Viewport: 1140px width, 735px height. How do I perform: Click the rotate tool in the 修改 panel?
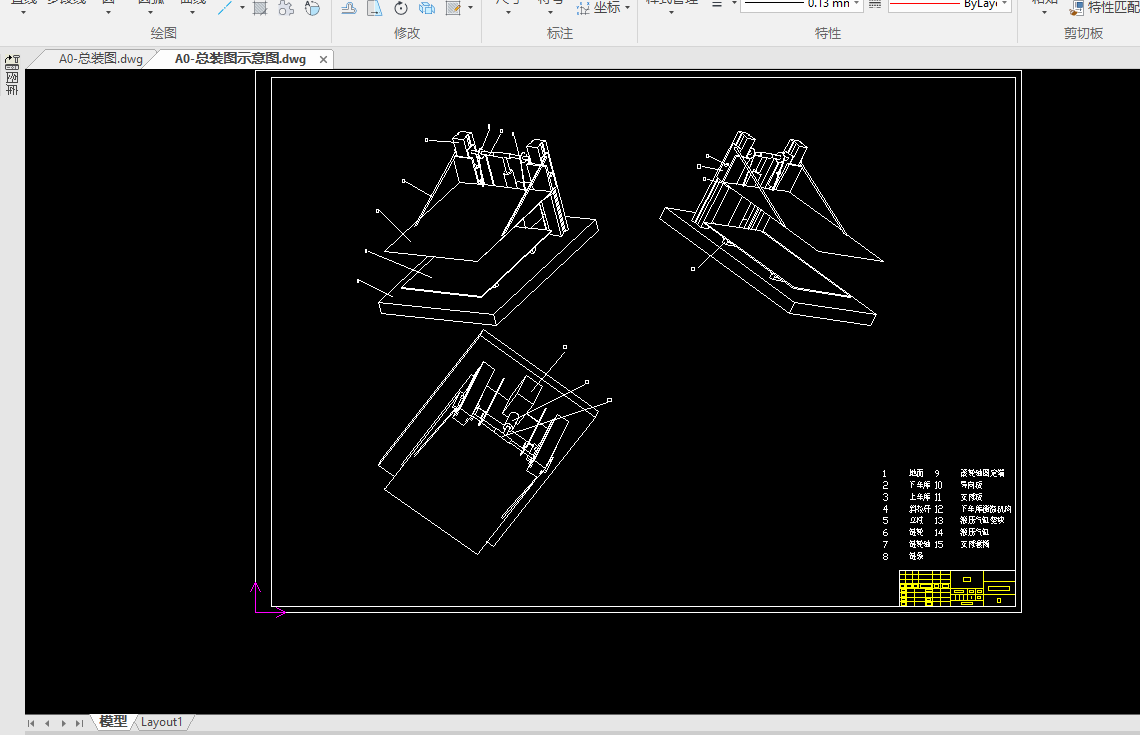401,8
